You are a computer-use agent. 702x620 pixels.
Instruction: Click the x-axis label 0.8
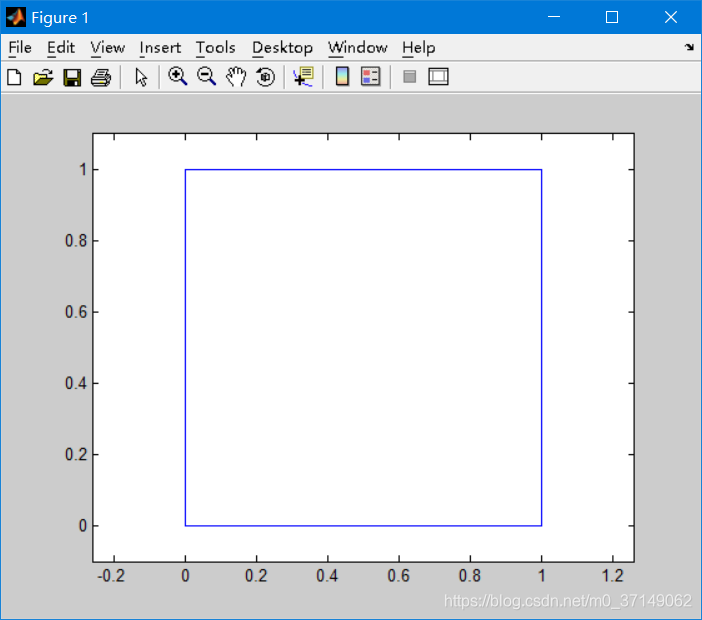point(470,576)
